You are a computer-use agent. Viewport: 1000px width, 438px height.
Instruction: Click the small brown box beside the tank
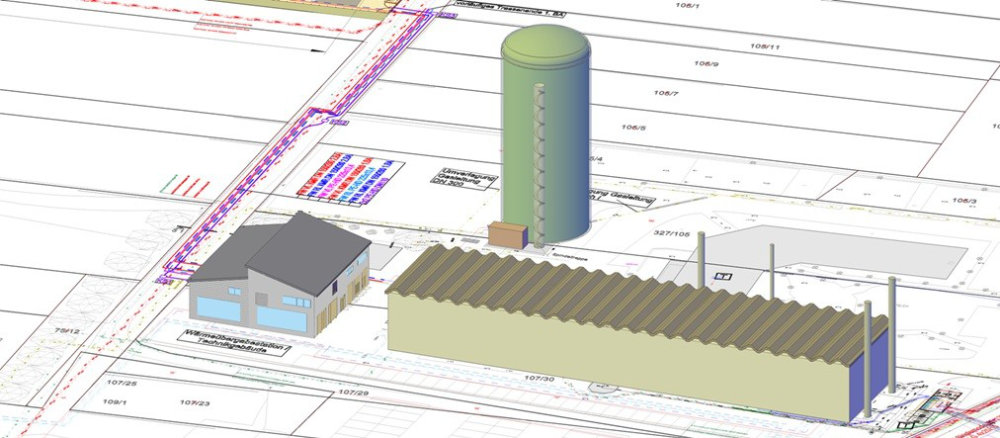[x=508, y=233]
